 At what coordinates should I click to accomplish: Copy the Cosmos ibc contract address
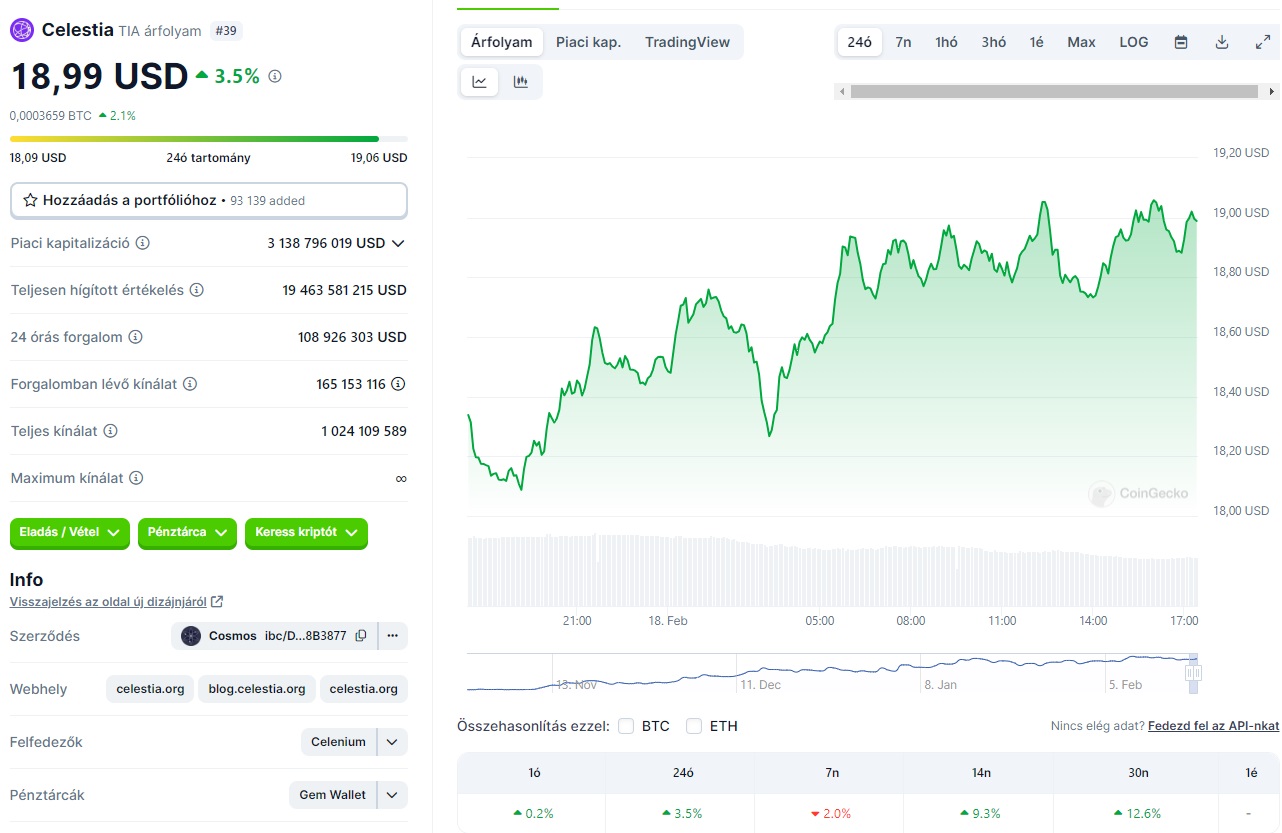click(x=361, y=636)
